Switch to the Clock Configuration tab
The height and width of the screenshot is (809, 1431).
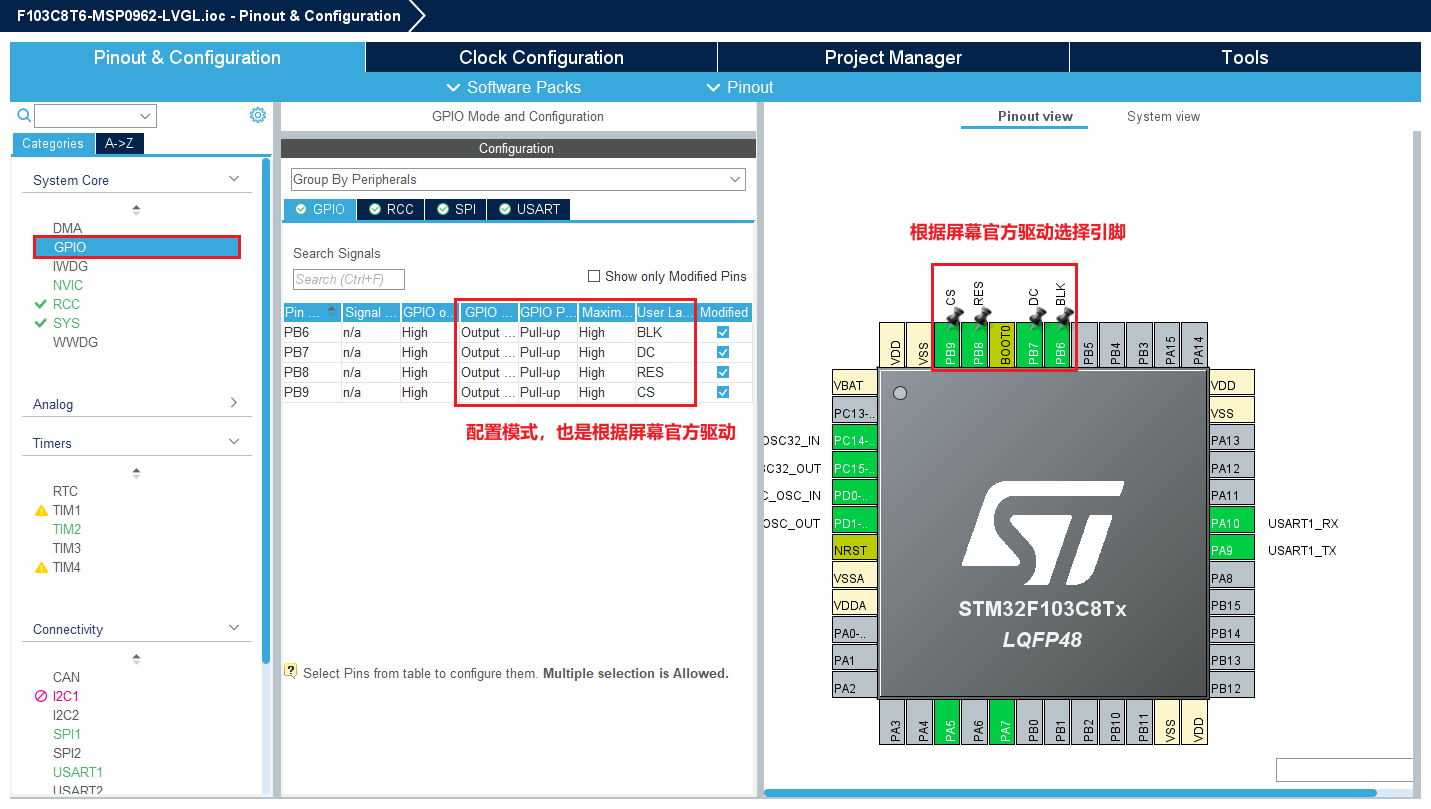[x=541, y=57]
